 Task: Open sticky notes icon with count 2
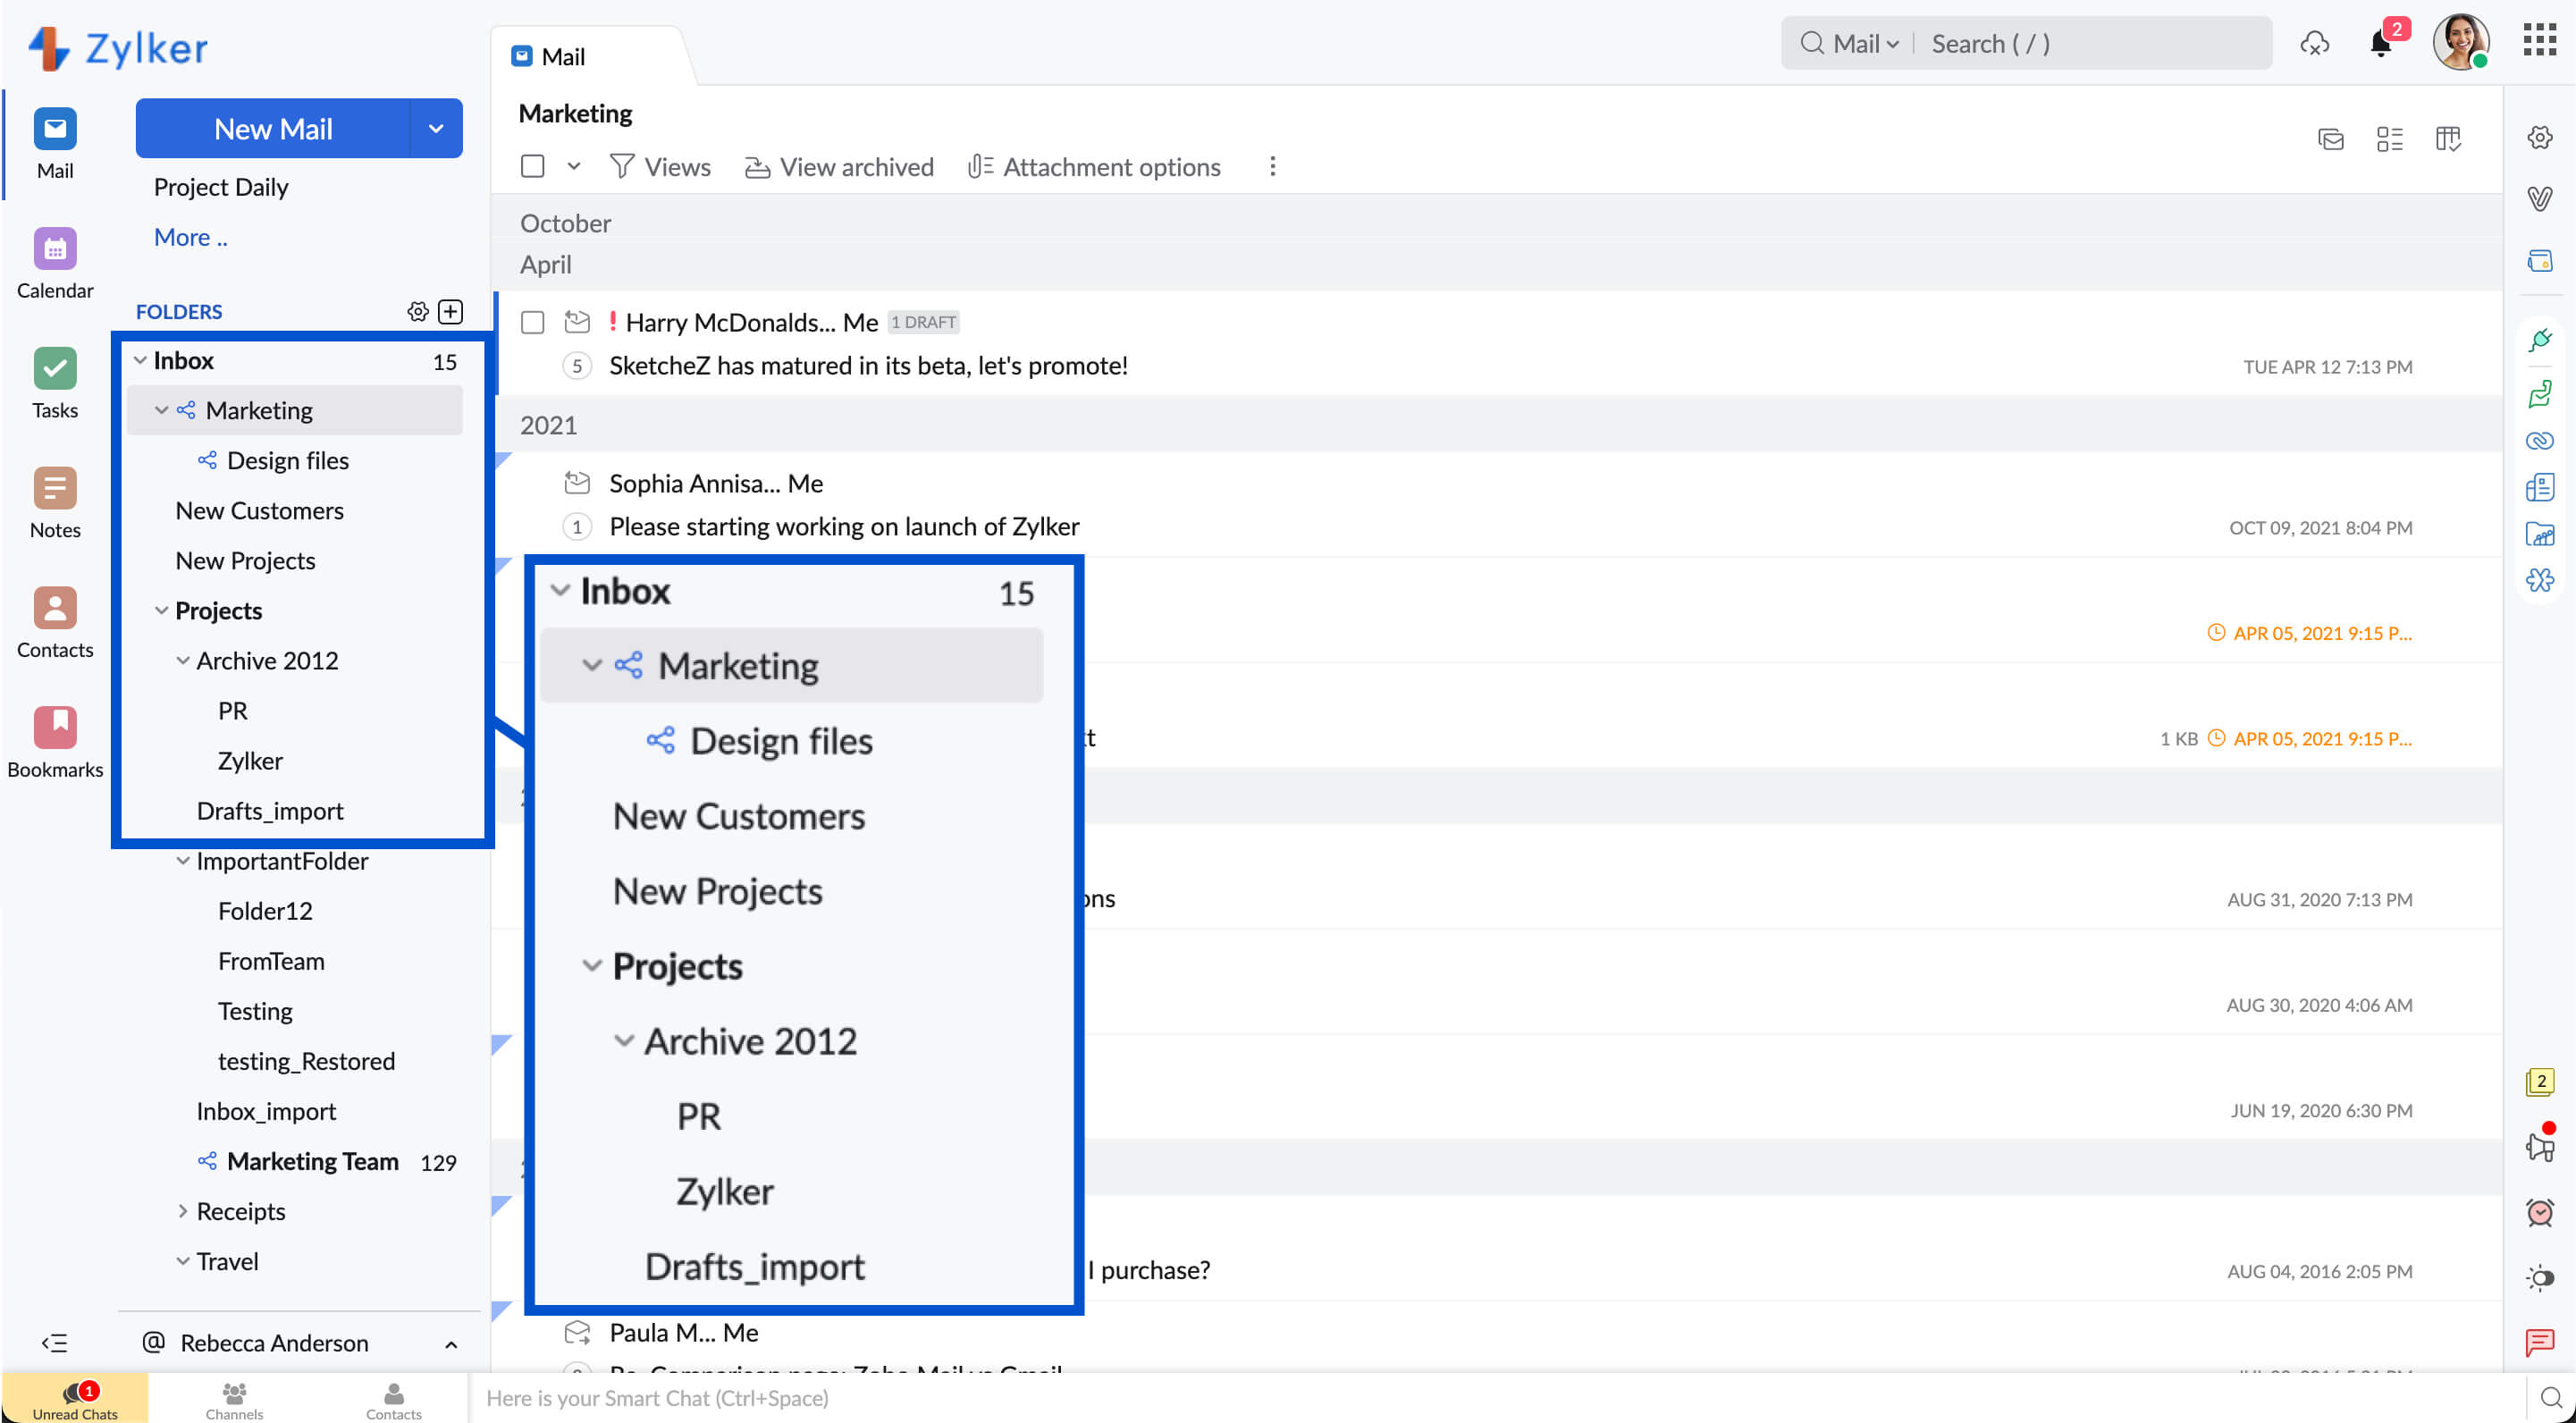click(x=2540, y=1082)
